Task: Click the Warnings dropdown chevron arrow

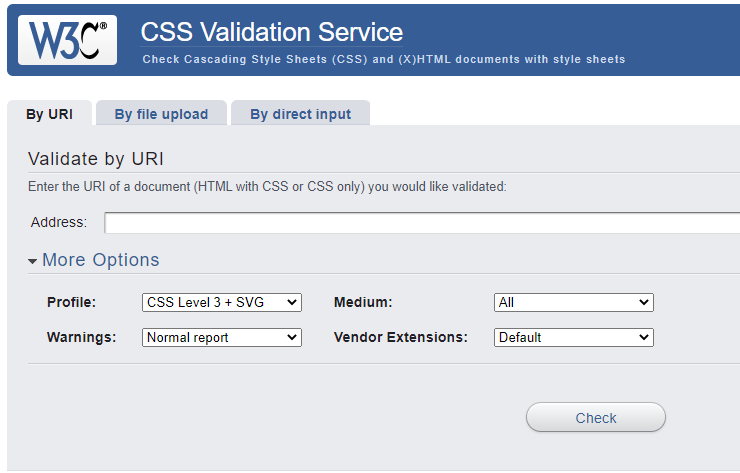Action: (x=292, y=337)
